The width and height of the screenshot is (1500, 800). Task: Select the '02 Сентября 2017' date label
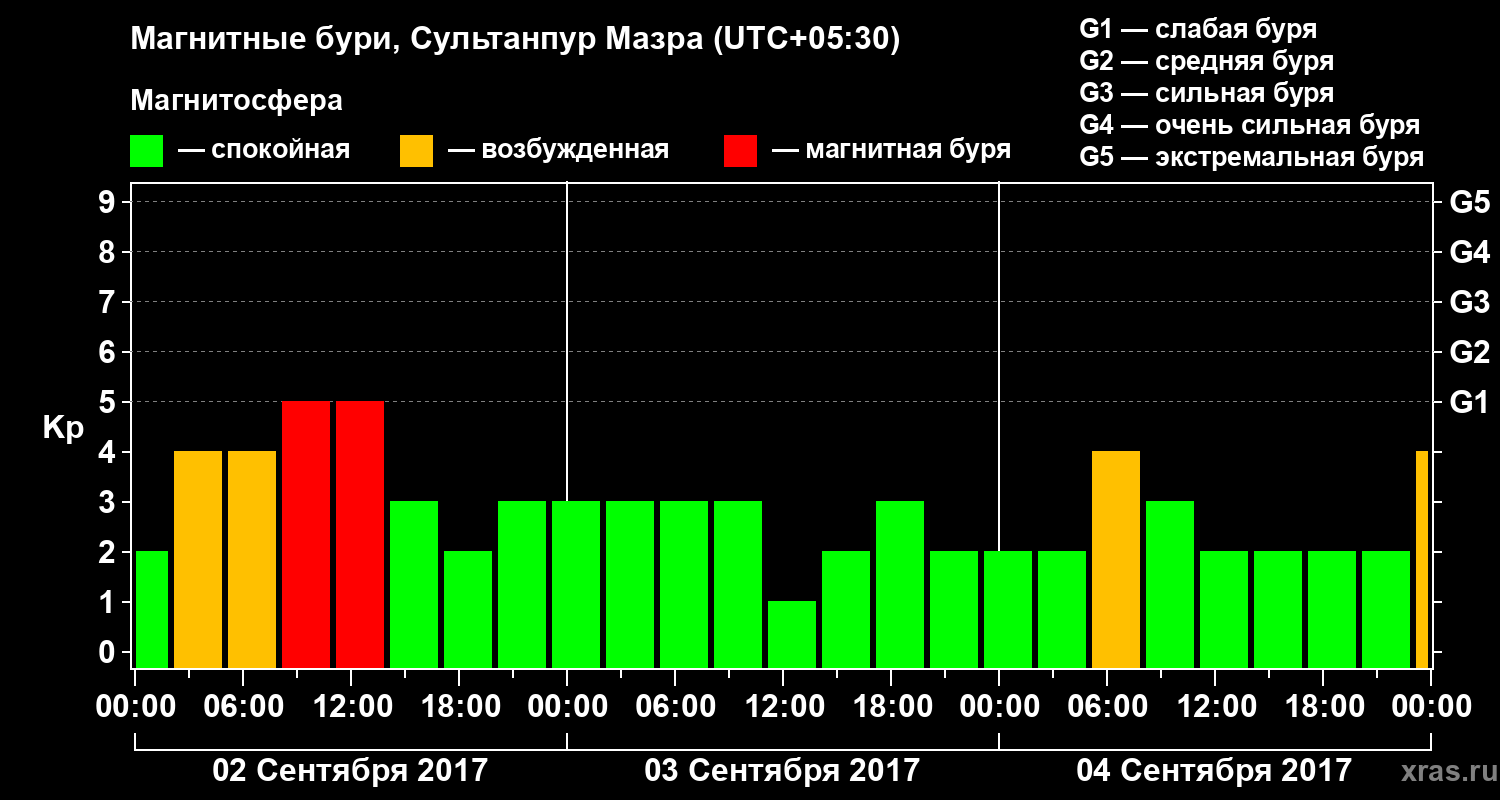(350, 771)
